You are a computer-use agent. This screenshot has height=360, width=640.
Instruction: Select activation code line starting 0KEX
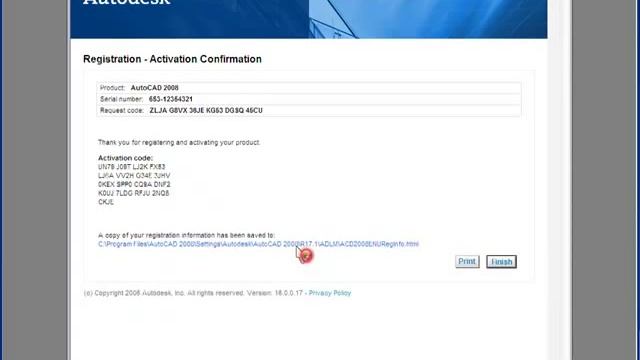tap(134, 184)
